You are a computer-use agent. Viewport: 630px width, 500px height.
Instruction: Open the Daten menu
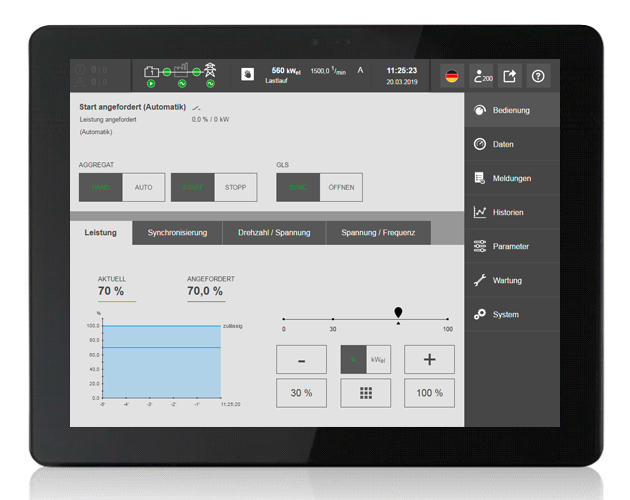click(512, 144)
